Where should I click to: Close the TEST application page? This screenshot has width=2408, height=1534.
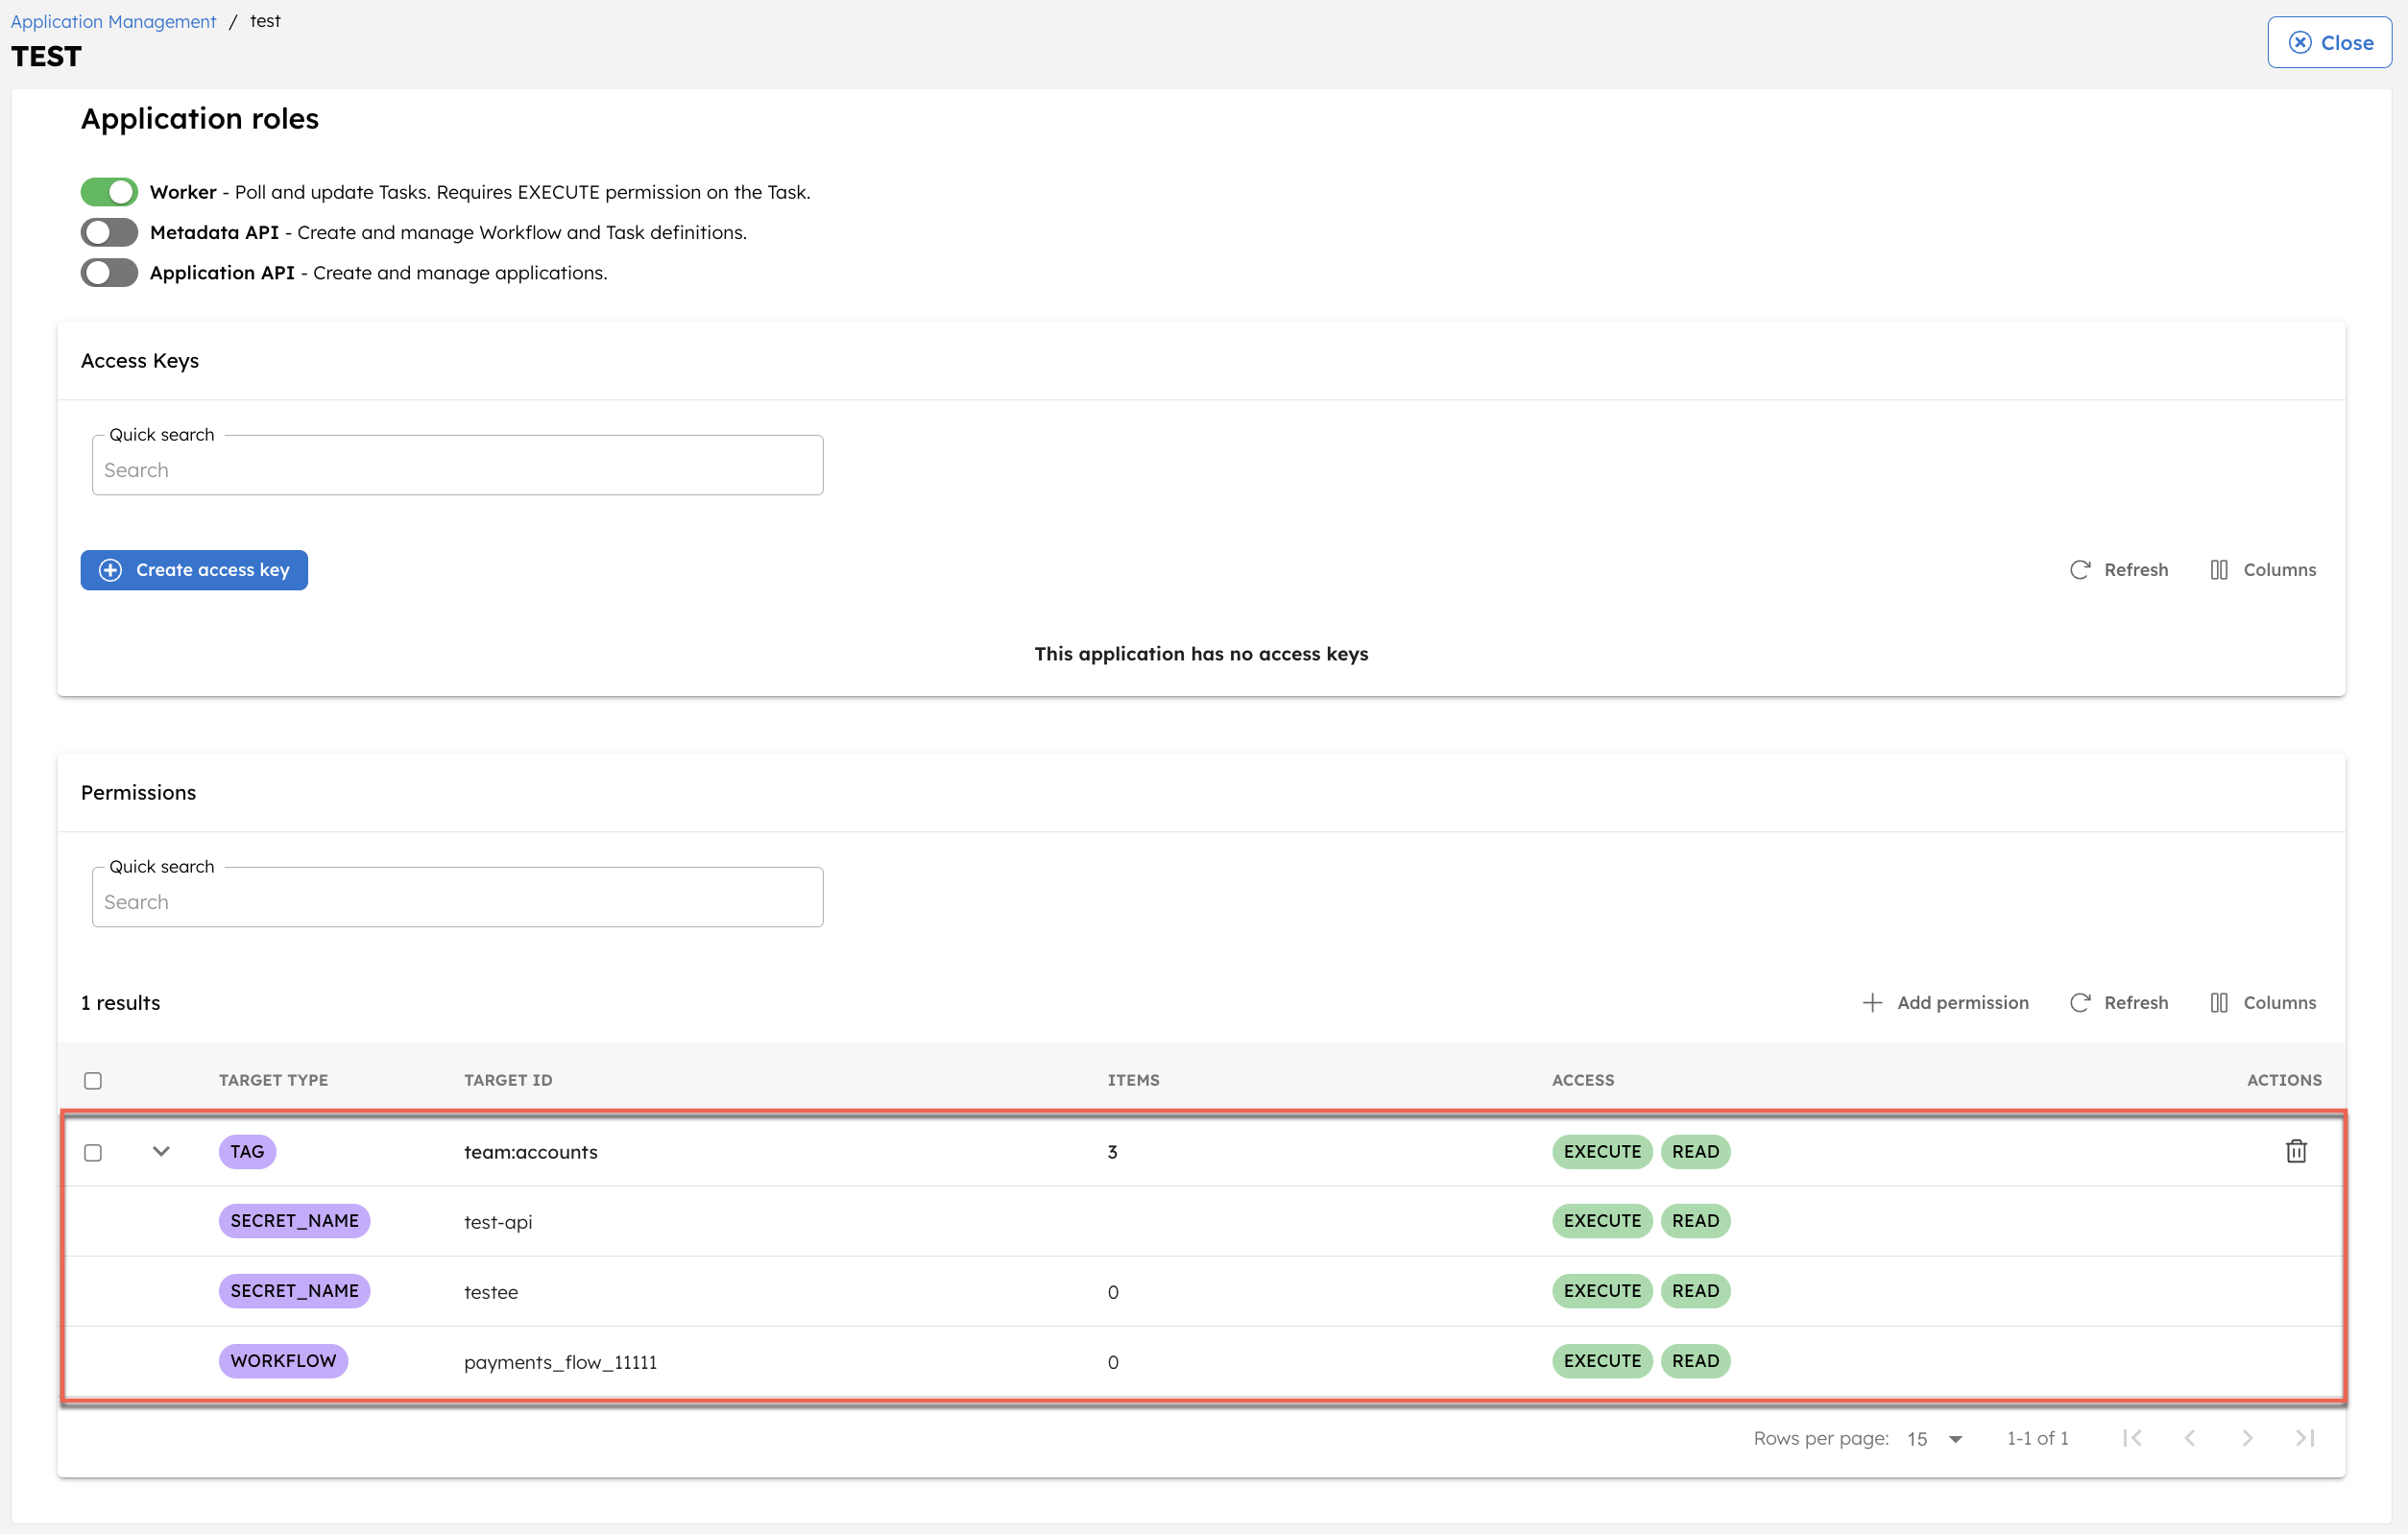point(2328,42)
